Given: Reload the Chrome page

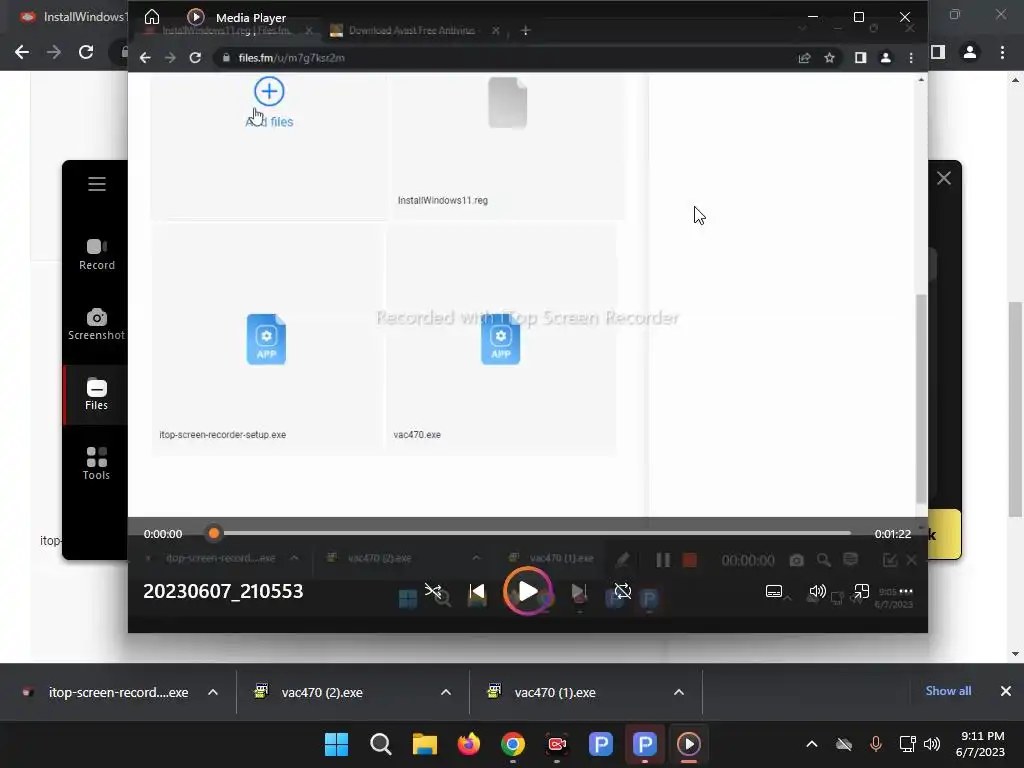Looking at the screenshot, I should (x=86, y=52).
